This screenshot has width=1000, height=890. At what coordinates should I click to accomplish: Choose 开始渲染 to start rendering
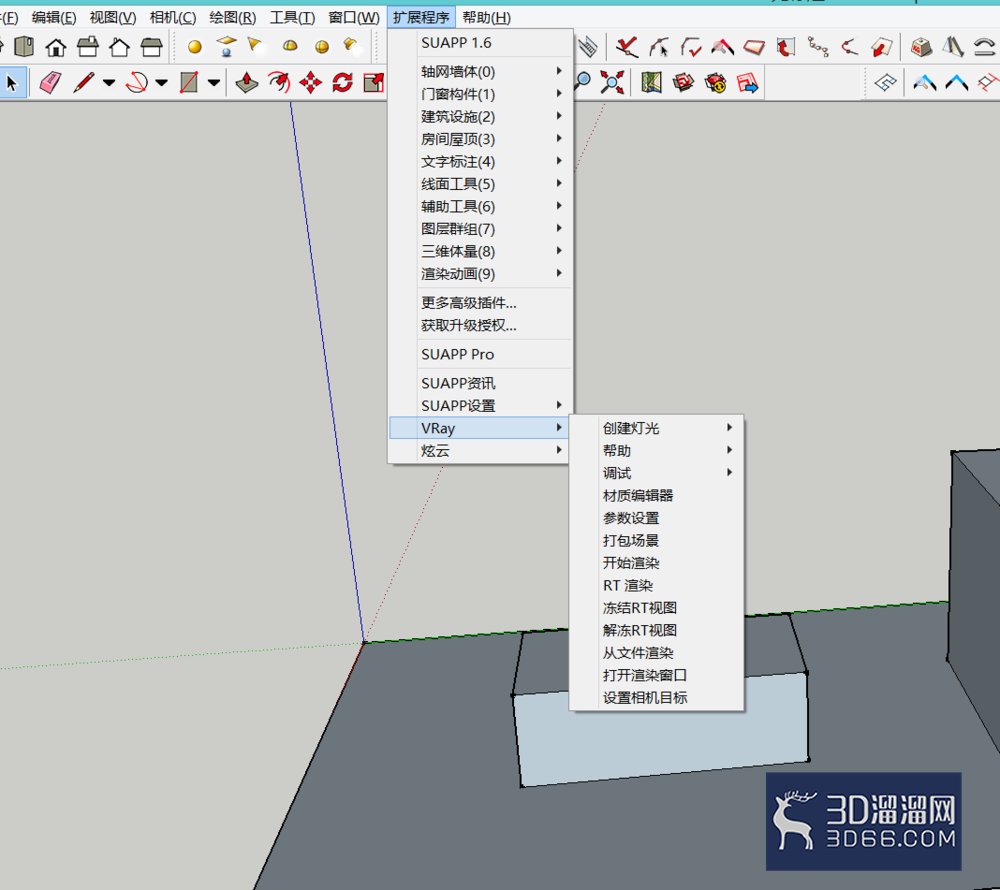657,563
